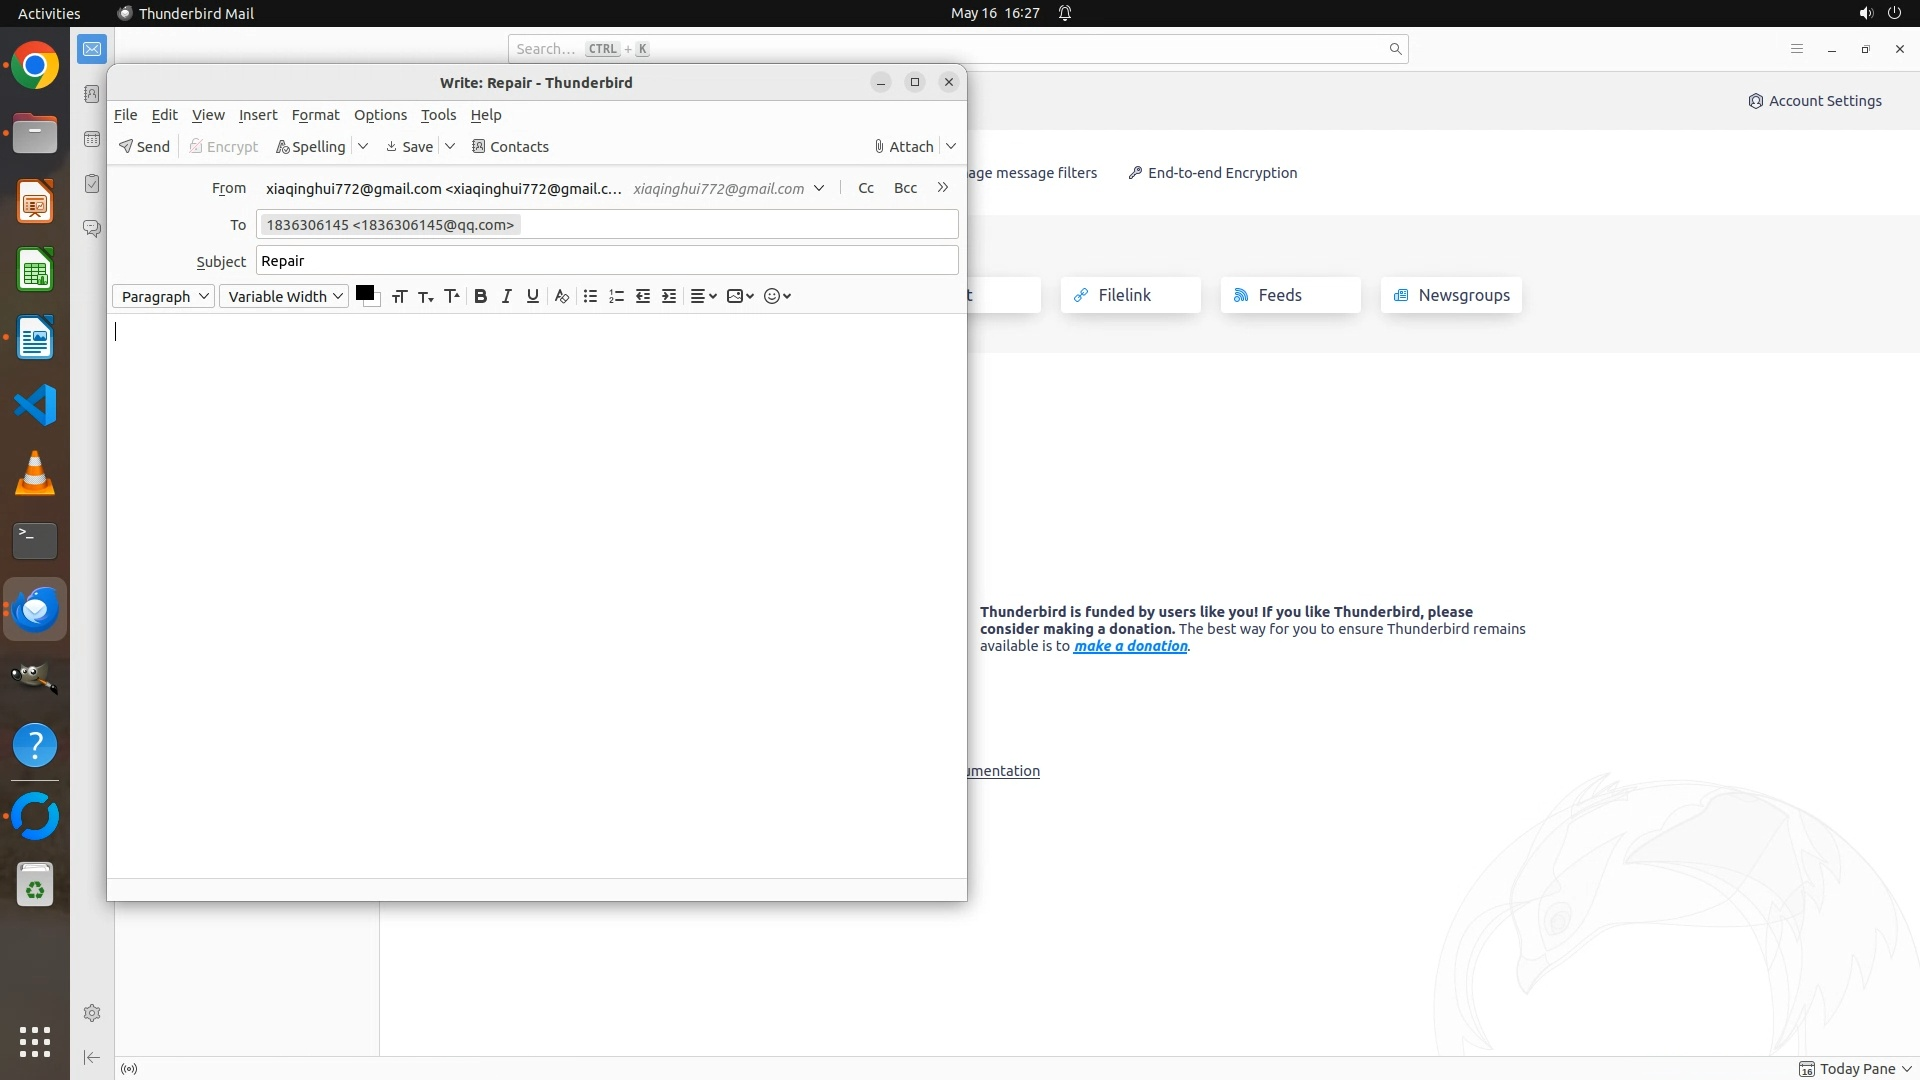Click the Attach paperclip button
This screenshot has height=1080, width=1920.
[903, 146]
